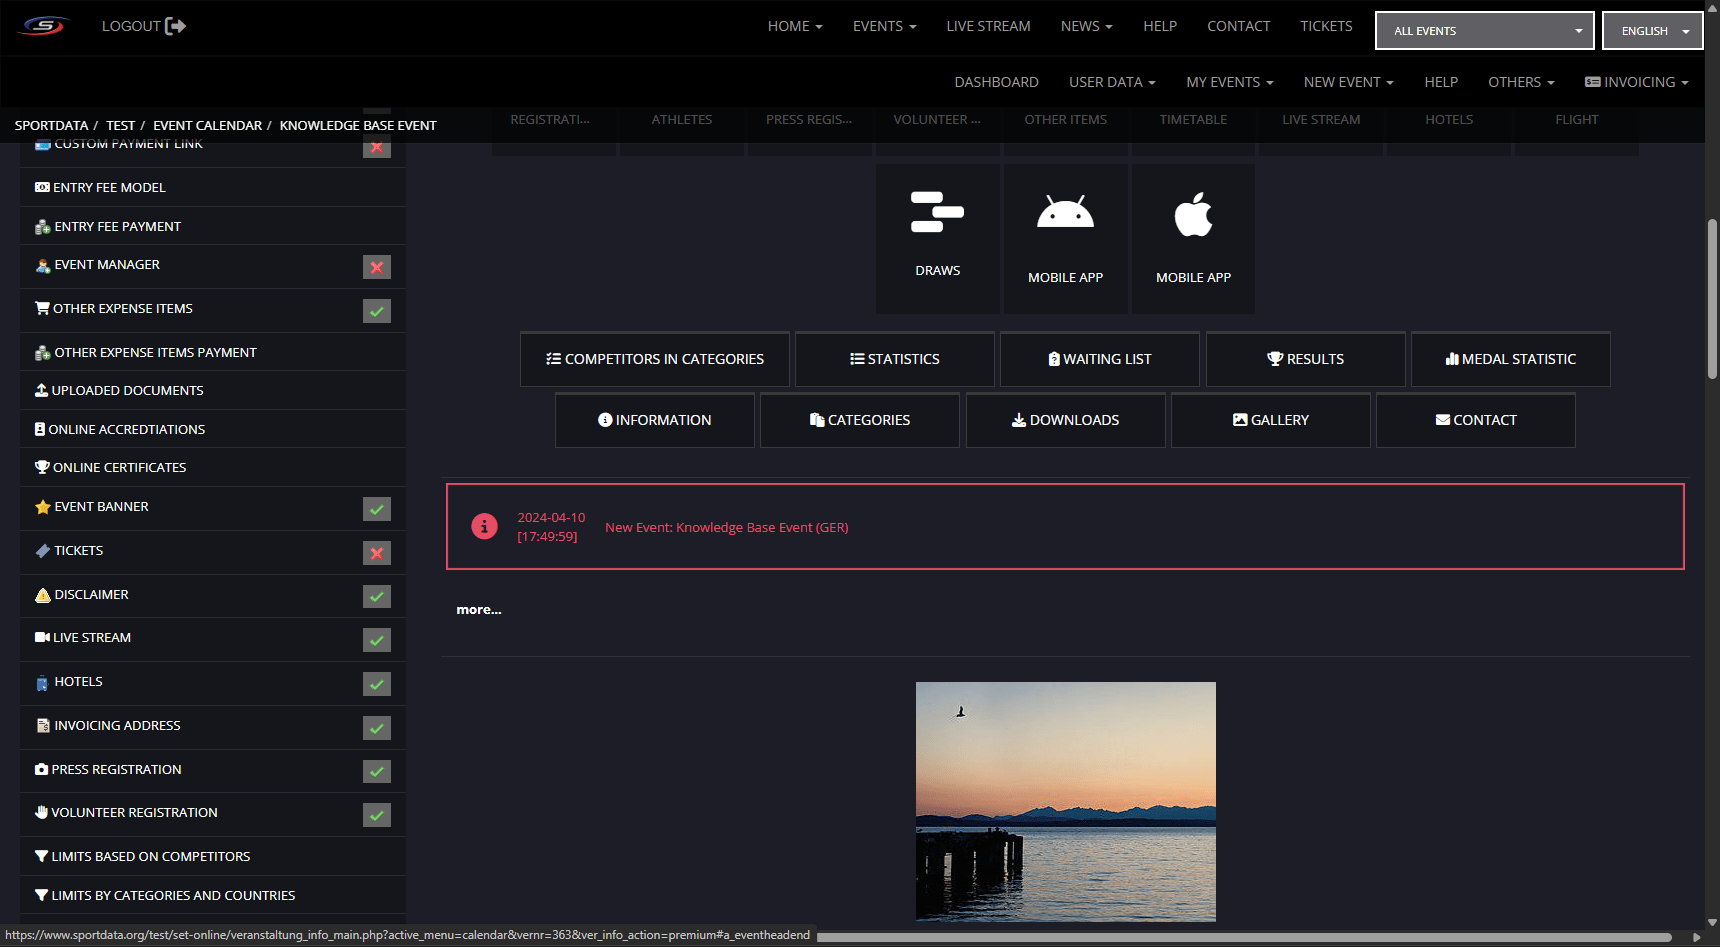Toggle the Tickets red X status
Screen dimensions: 1720x947
[376, 553]
